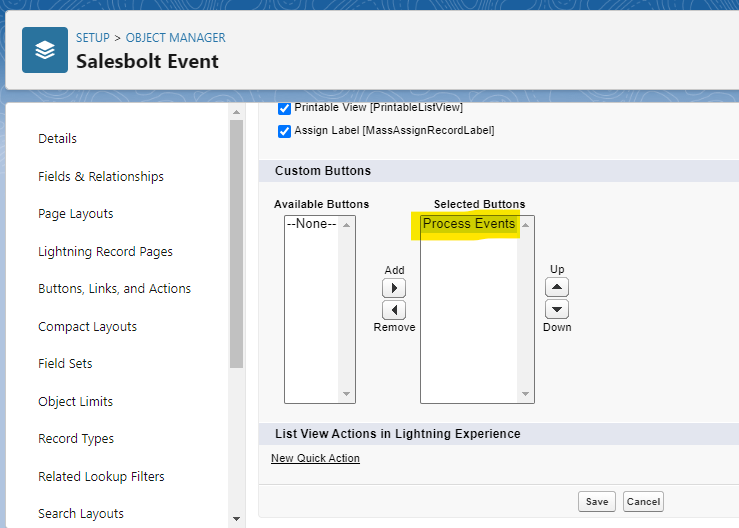Click the Remove left-arrow button
This screenshot has height=528, width=739.
[394, 310]
